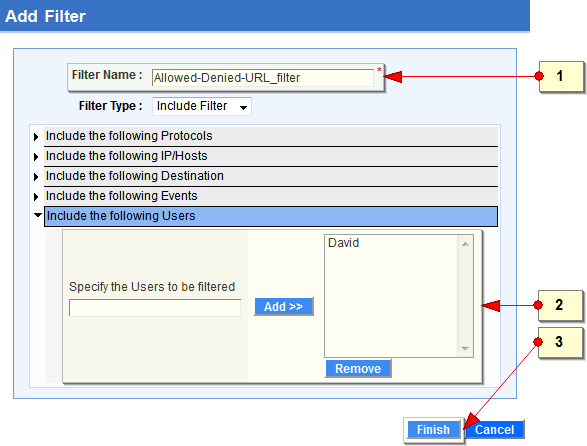The height and width of the screenshot is (446, 587).
Task: Click the Remove button
Action: click(x=358, y=368)
